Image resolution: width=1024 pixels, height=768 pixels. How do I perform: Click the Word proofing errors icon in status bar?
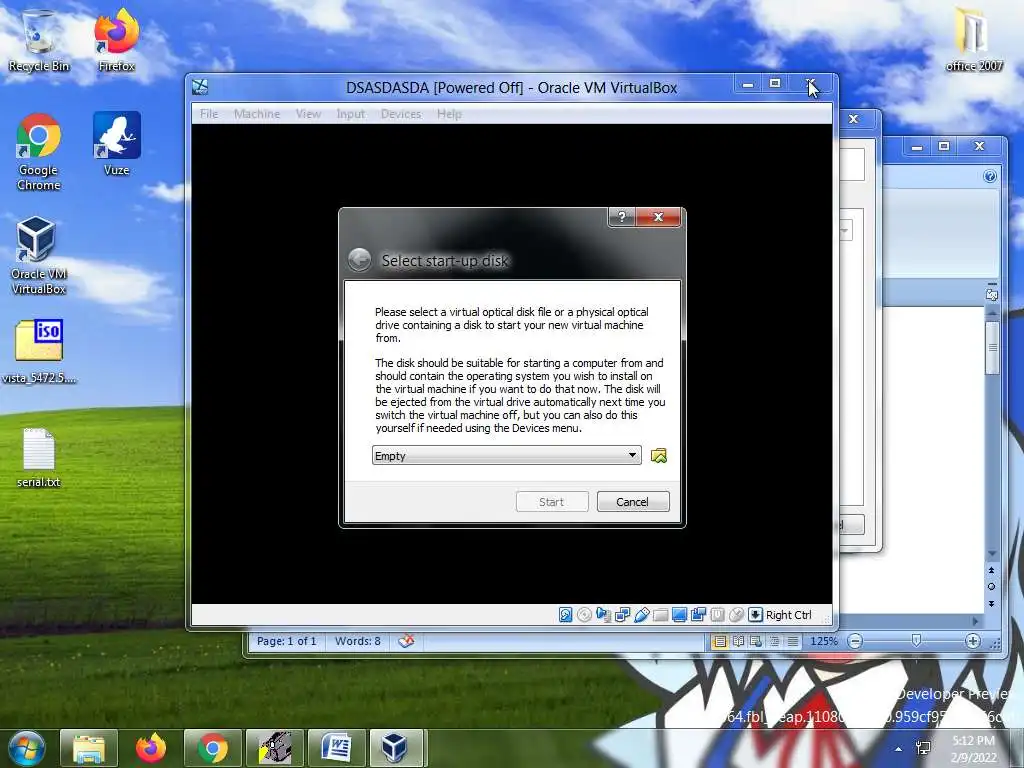point(406,641)
